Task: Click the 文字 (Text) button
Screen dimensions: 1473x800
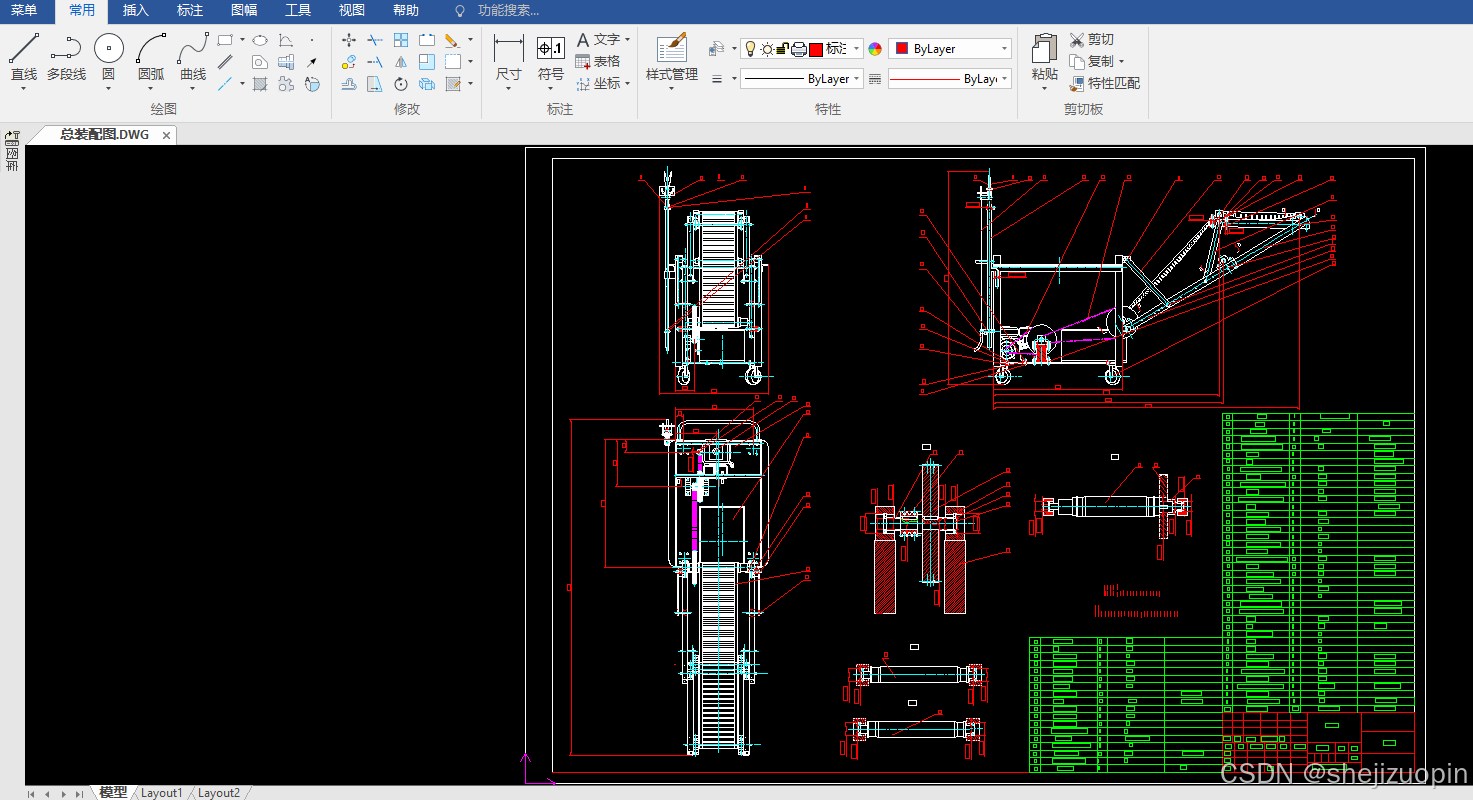Action: [598, 39]
